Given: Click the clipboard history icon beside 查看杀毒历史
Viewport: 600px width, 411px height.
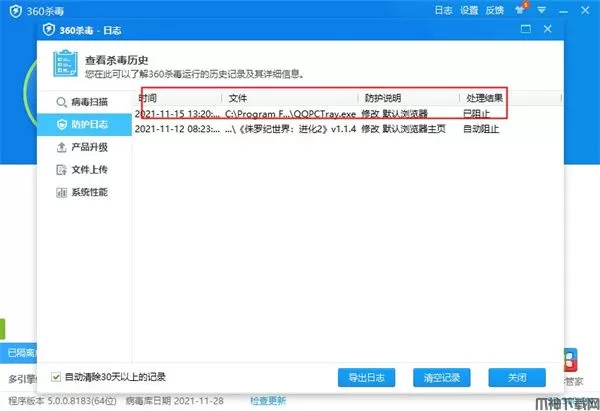Looking at the screenshot, I should pos(65,64).
